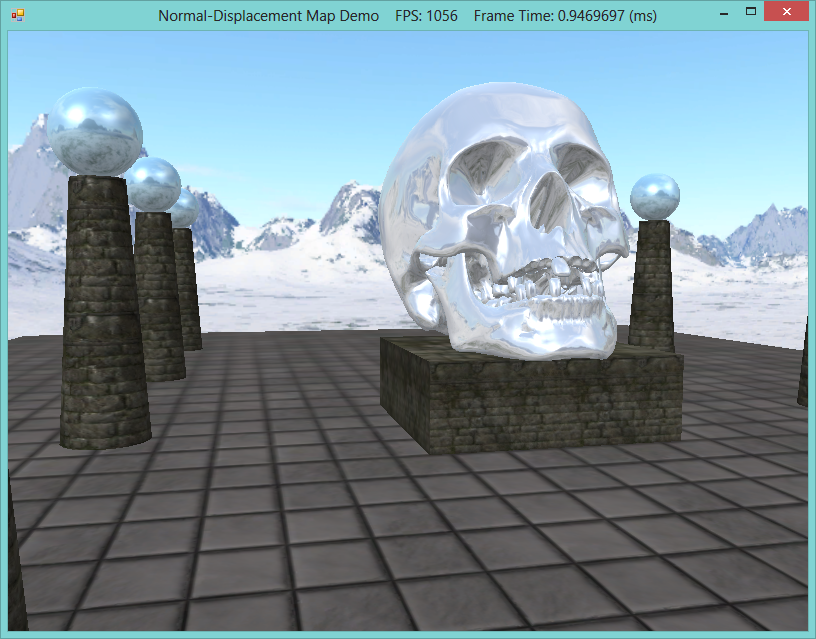816x639 pixels.
Task: Close the Normal-Displacement Map Demo window
Action: click(786, 11)
